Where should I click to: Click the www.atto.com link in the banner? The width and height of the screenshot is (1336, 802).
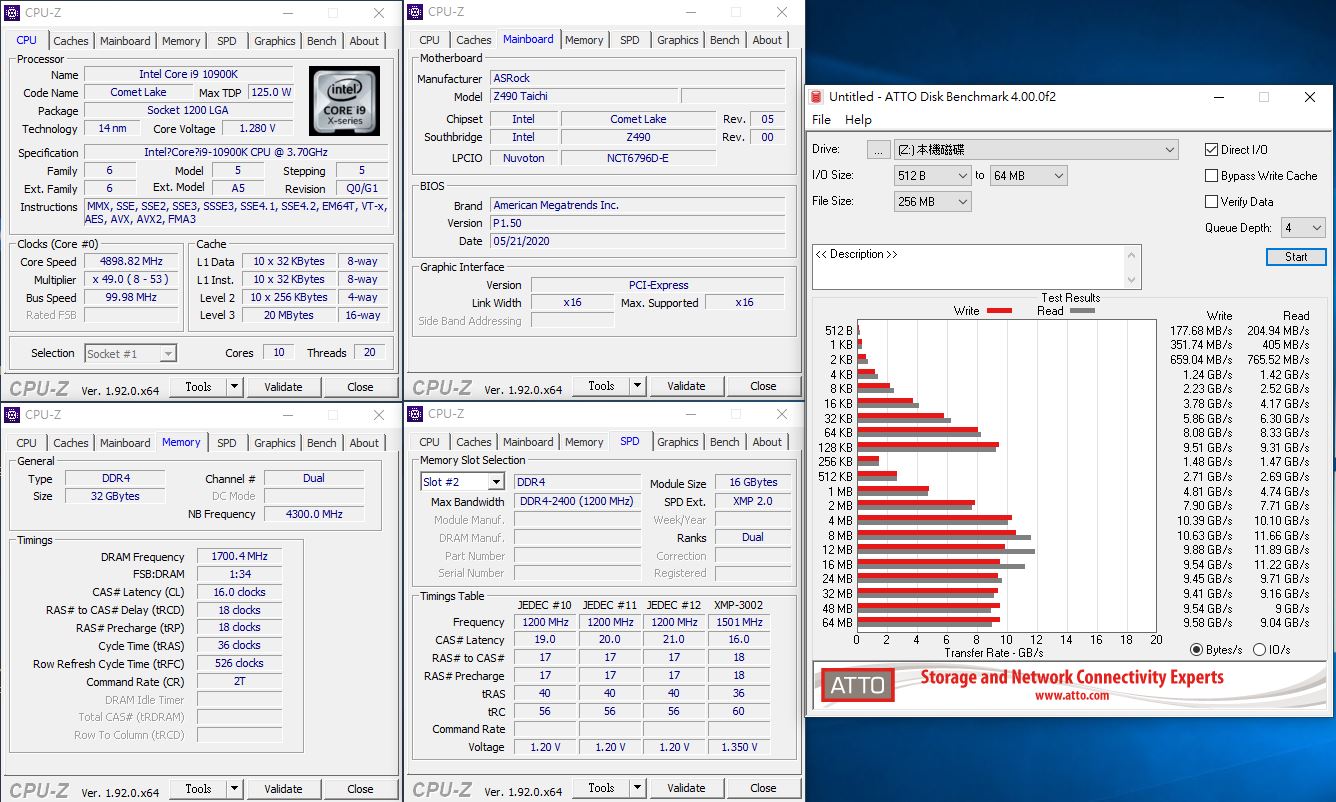1071,695
